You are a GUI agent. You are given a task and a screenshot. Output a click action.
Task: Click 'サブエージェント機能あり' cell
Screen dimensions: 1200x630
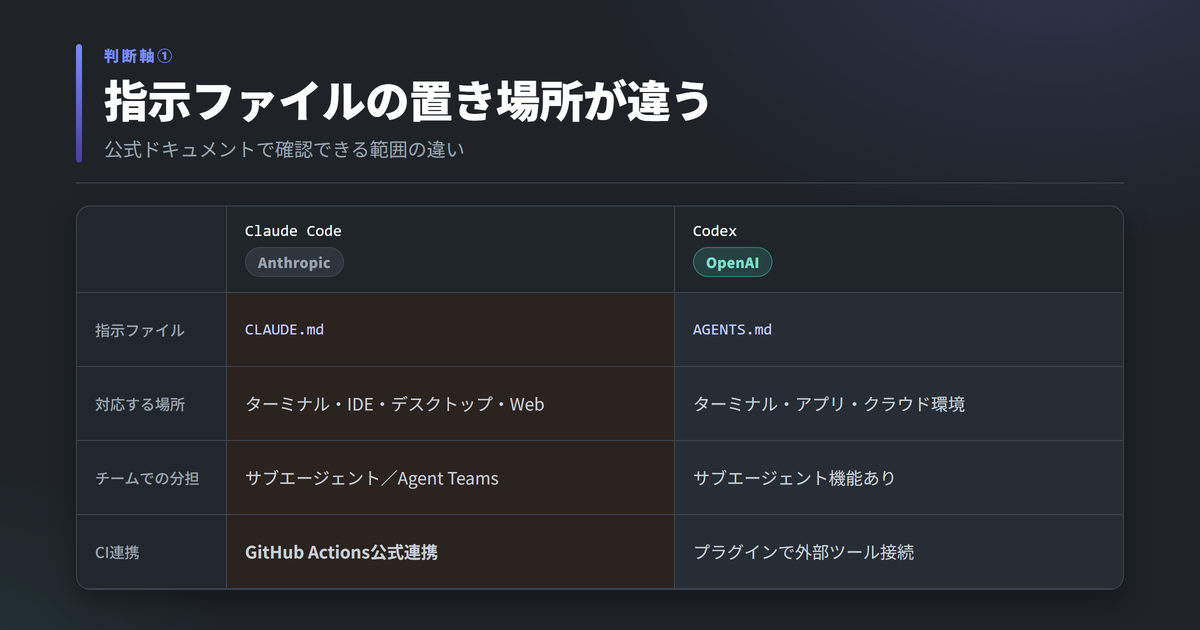click(898, 478)
